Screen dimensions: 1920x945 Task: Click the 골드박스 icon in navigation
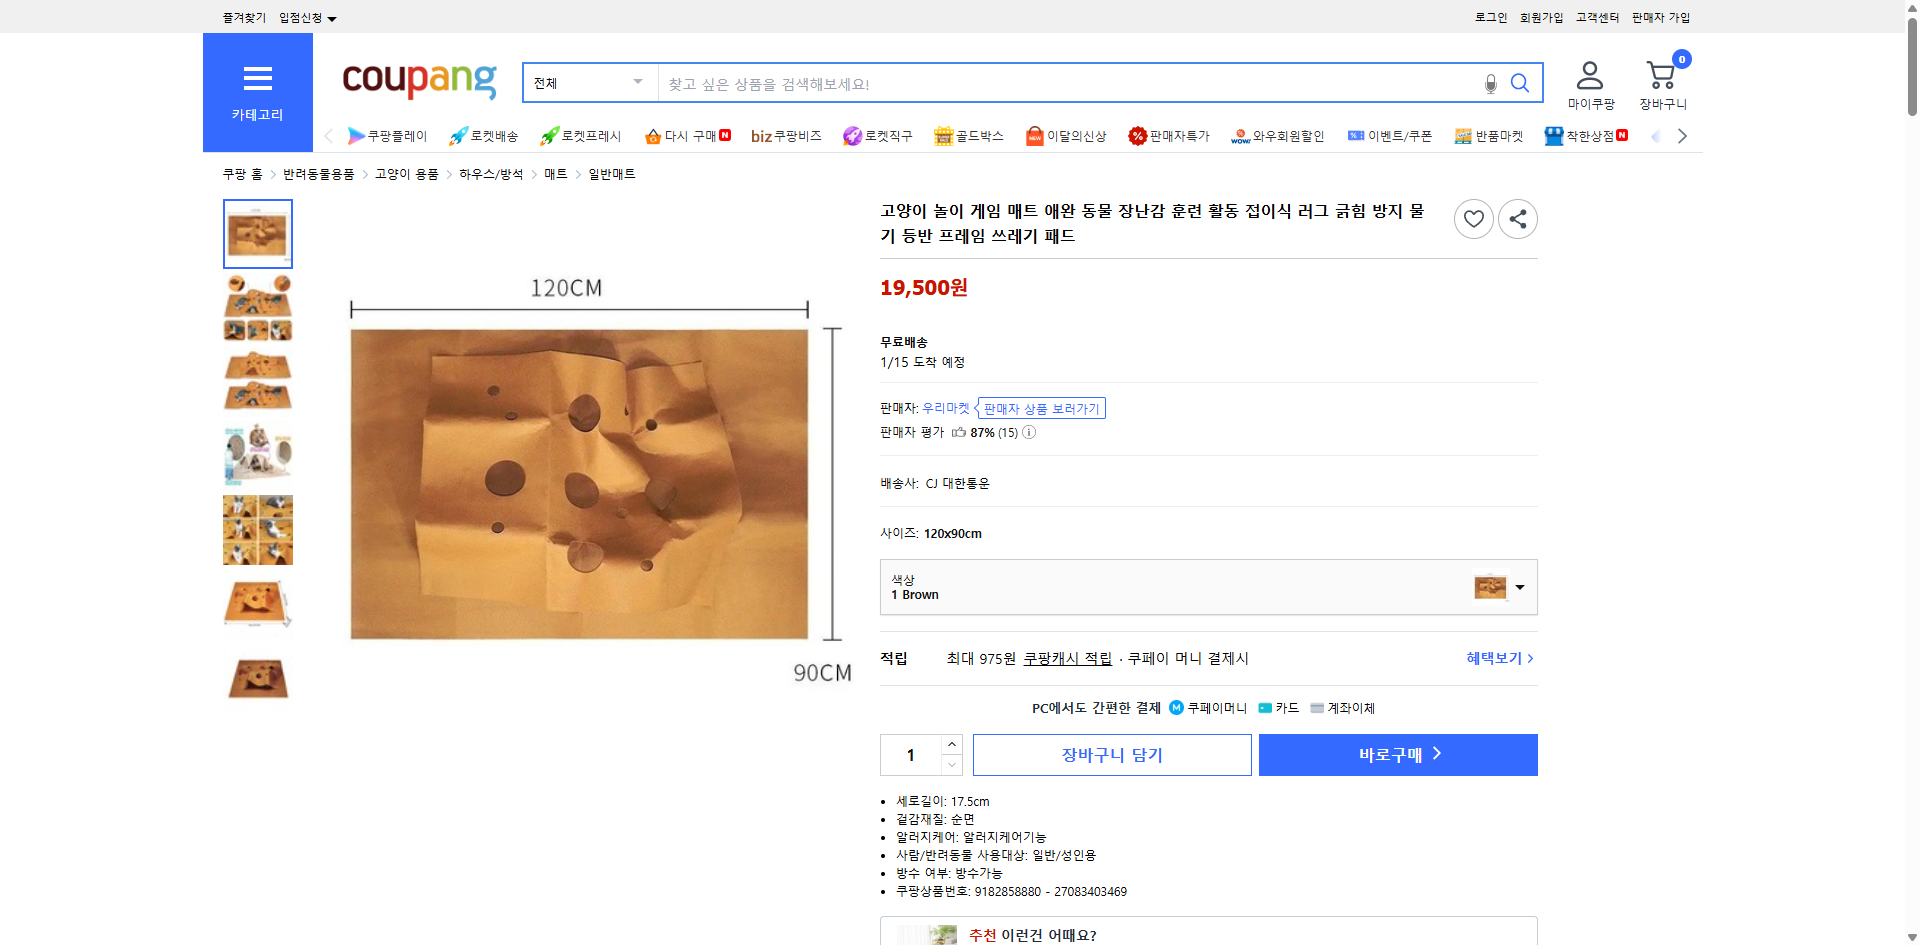[x=968, y=135]
